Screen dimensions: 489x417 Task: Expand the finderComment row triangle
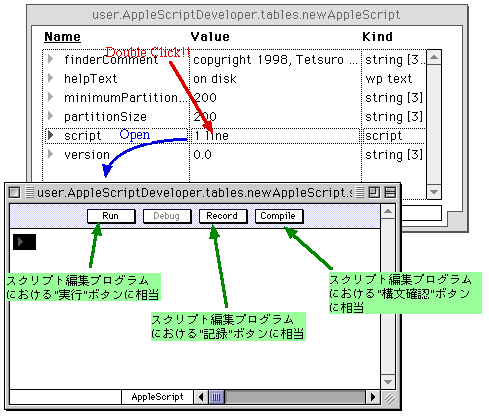(51, 59)
